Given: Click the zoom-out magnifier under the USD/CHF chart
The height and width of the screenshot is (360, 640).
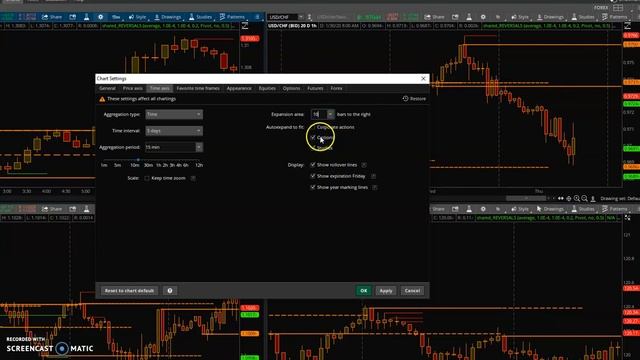Looking at the screenshot, I should tap(584, 198).
